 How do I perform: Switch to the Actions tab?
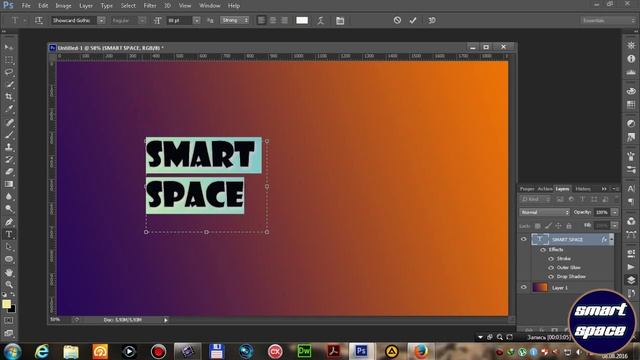[545, 189]
